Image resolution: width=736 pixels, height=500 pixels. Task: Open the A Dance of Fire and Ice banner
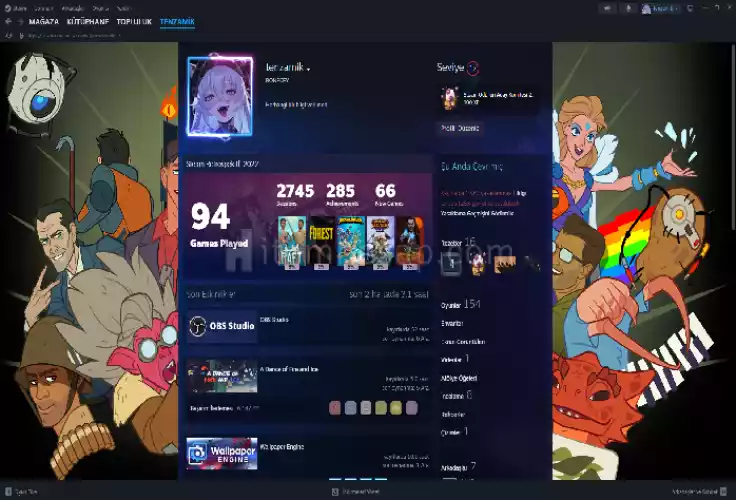click(221, 377)
